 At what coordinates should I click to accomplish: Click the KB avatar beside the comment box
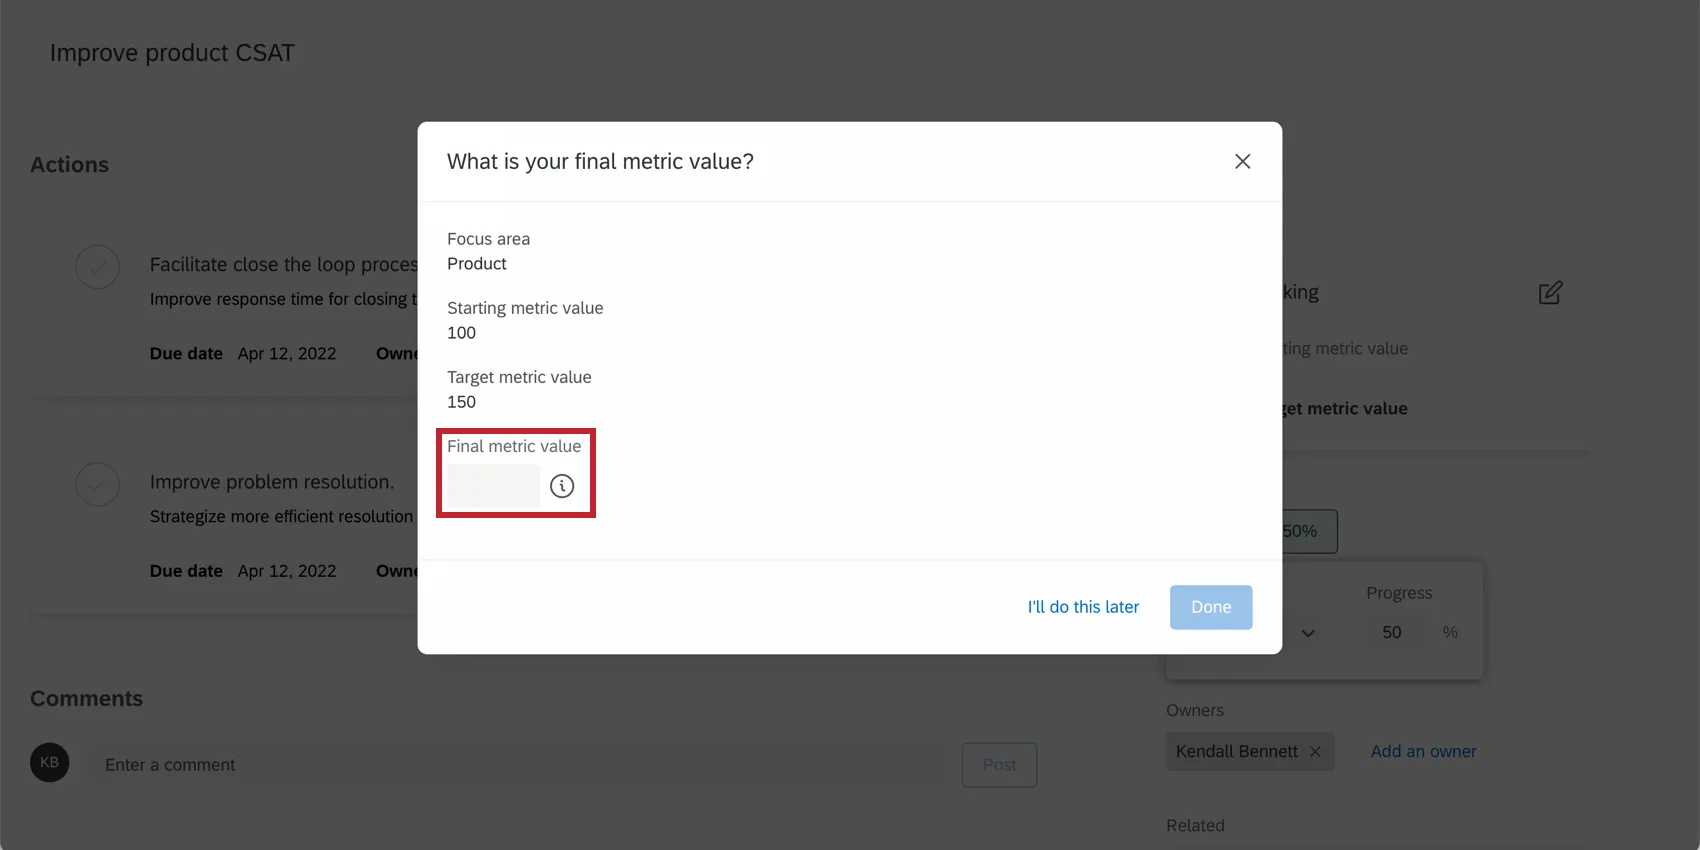(x=49, y=763)
